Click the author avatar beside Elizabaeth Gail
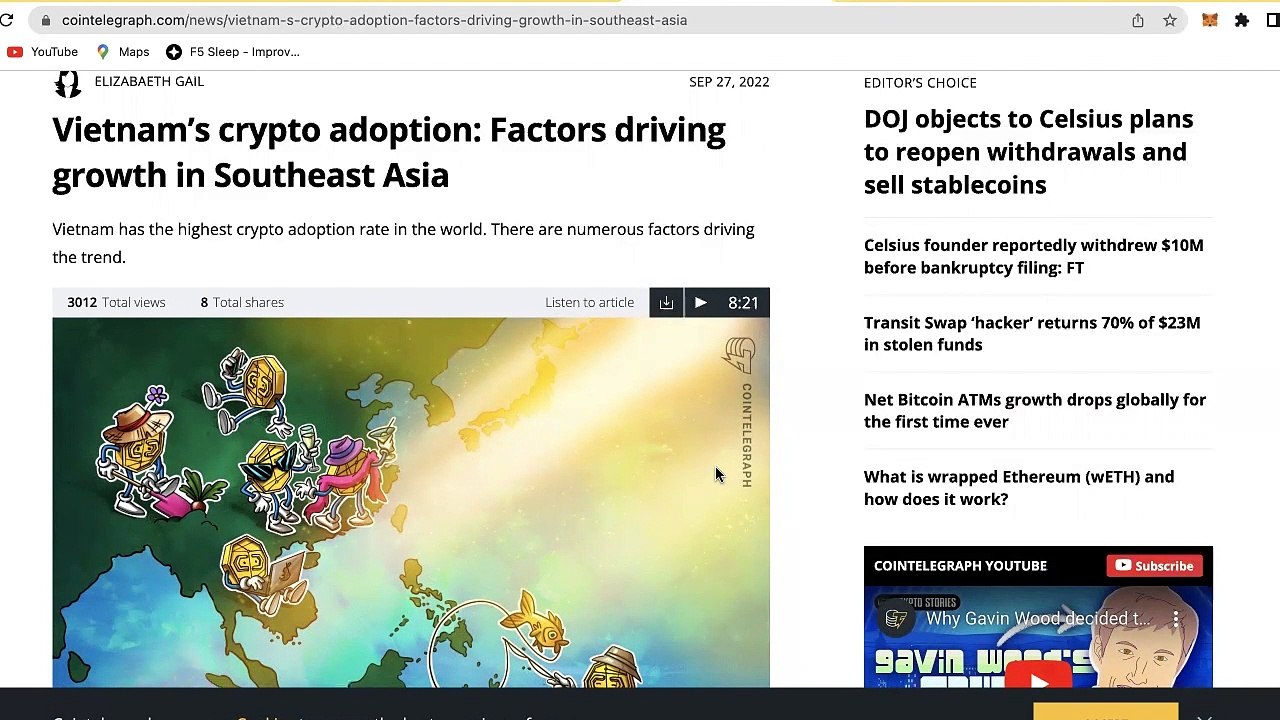1280x720 pixels. point(67,83)
